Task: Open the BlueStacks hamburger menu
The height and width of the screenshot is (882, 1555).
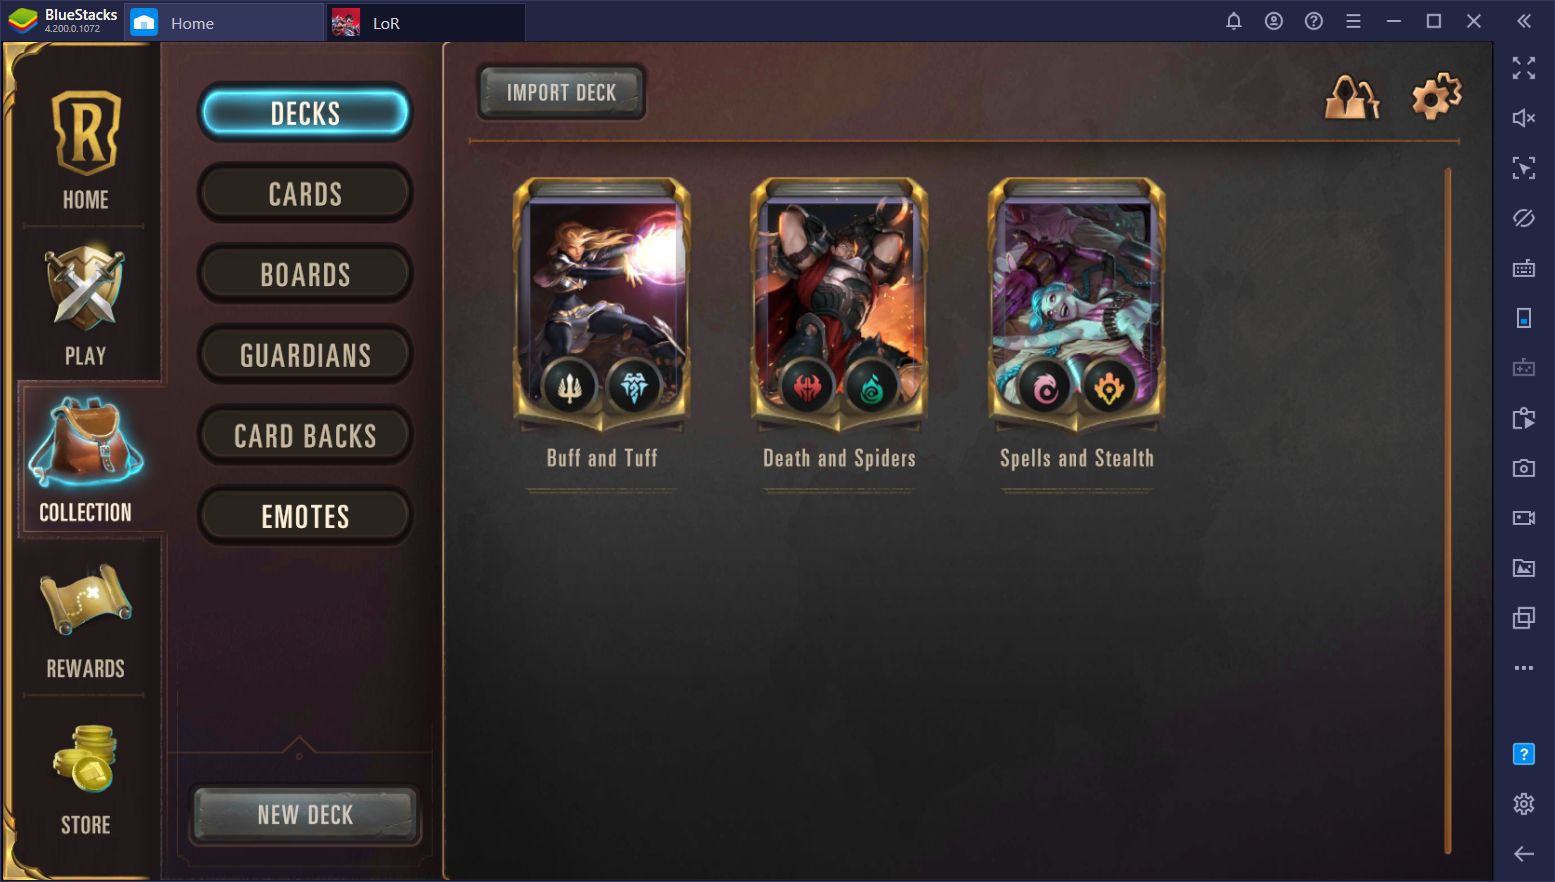Action: pos(1353,21)
